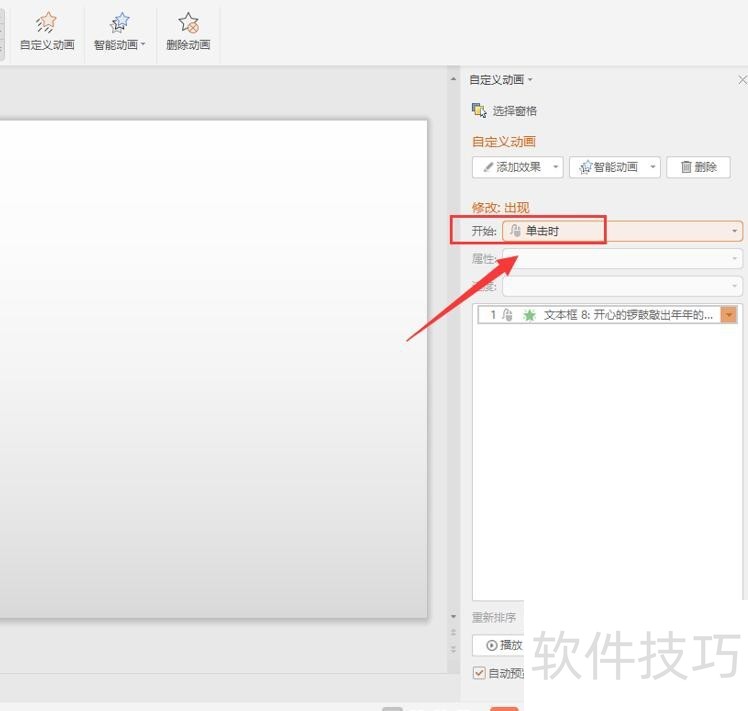Expand Smart Animation panel dropdown arrow
The height and width of the screenshot is (711, 748).
pyautogui.click(x=653, y=167)
